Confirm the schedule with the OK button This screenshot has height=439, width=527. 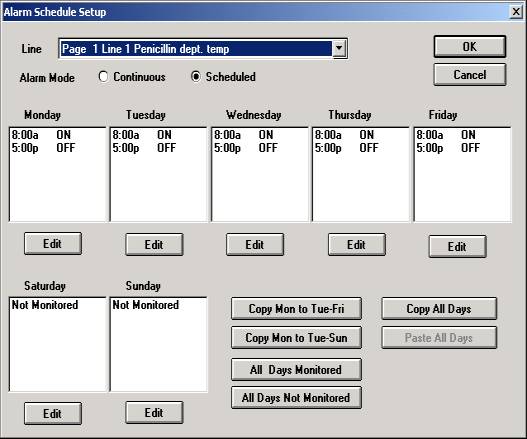tap(470, 46)
